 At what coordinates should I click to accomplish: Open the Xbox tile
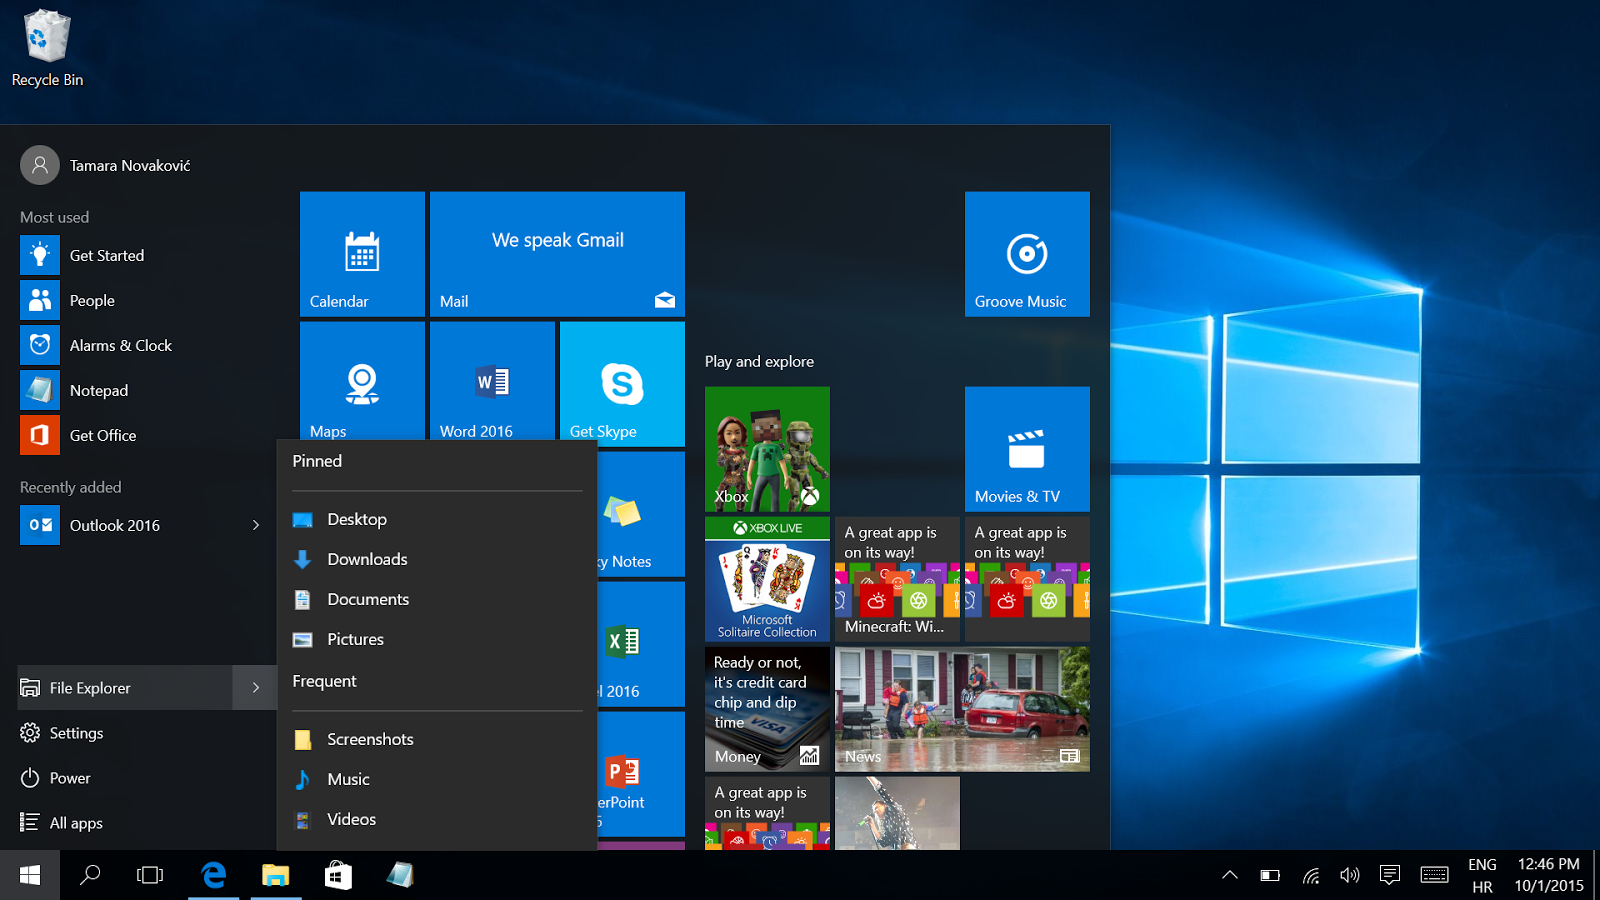[767, 449]
